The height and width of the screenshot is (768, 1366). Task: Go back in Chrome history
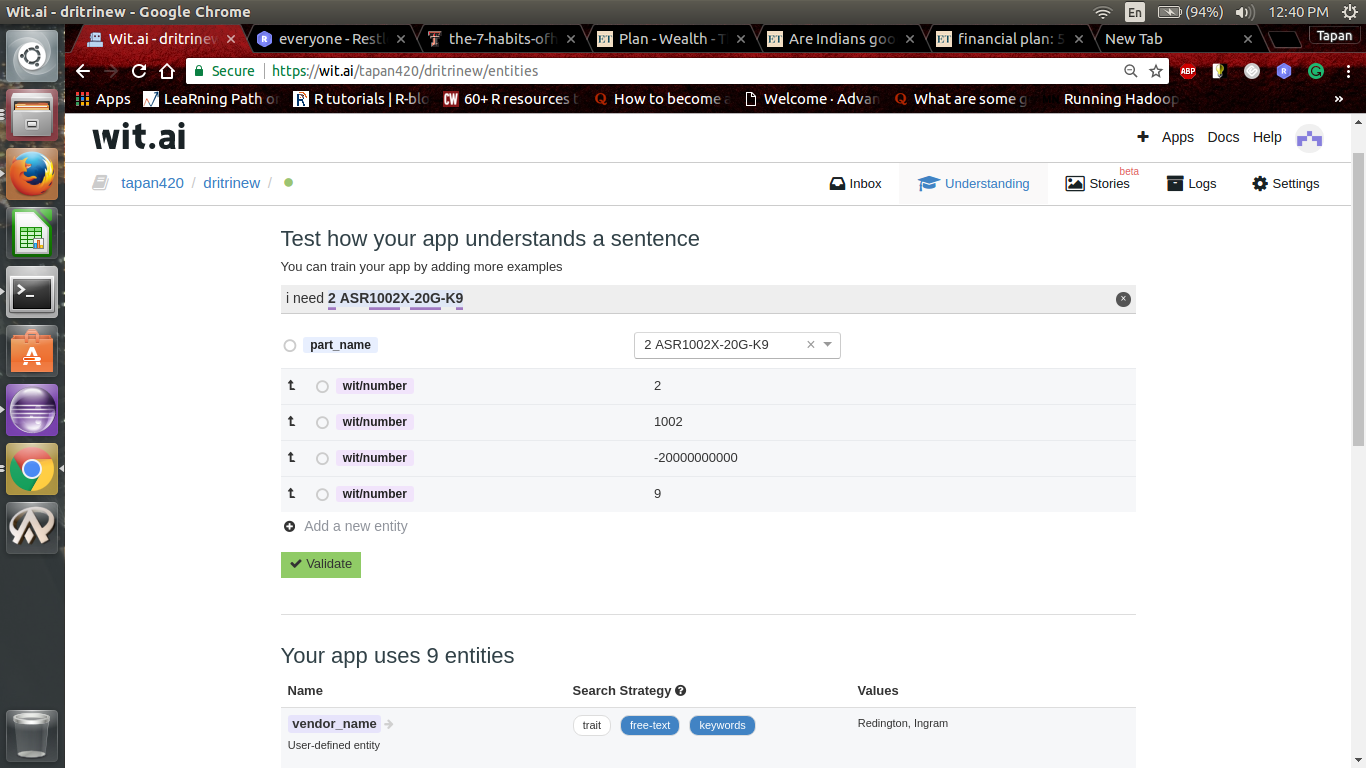(x=83, y=71)
